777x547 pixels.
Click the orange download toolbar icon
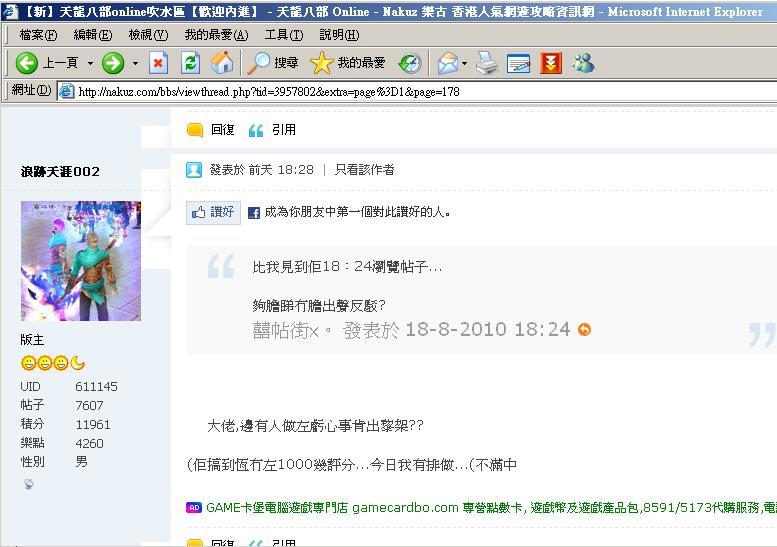pyautogui.click(x=551, y=63)
